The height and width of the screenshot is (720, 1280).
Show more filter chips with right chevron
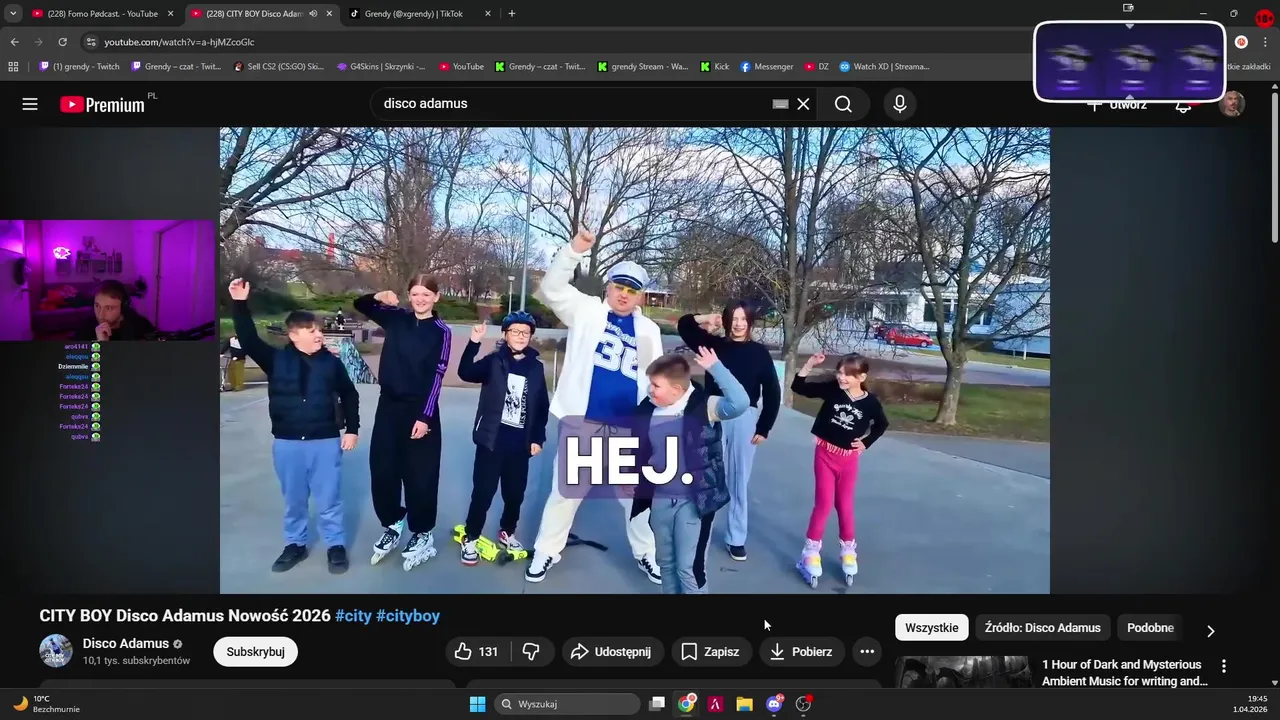coord(1210,631)
